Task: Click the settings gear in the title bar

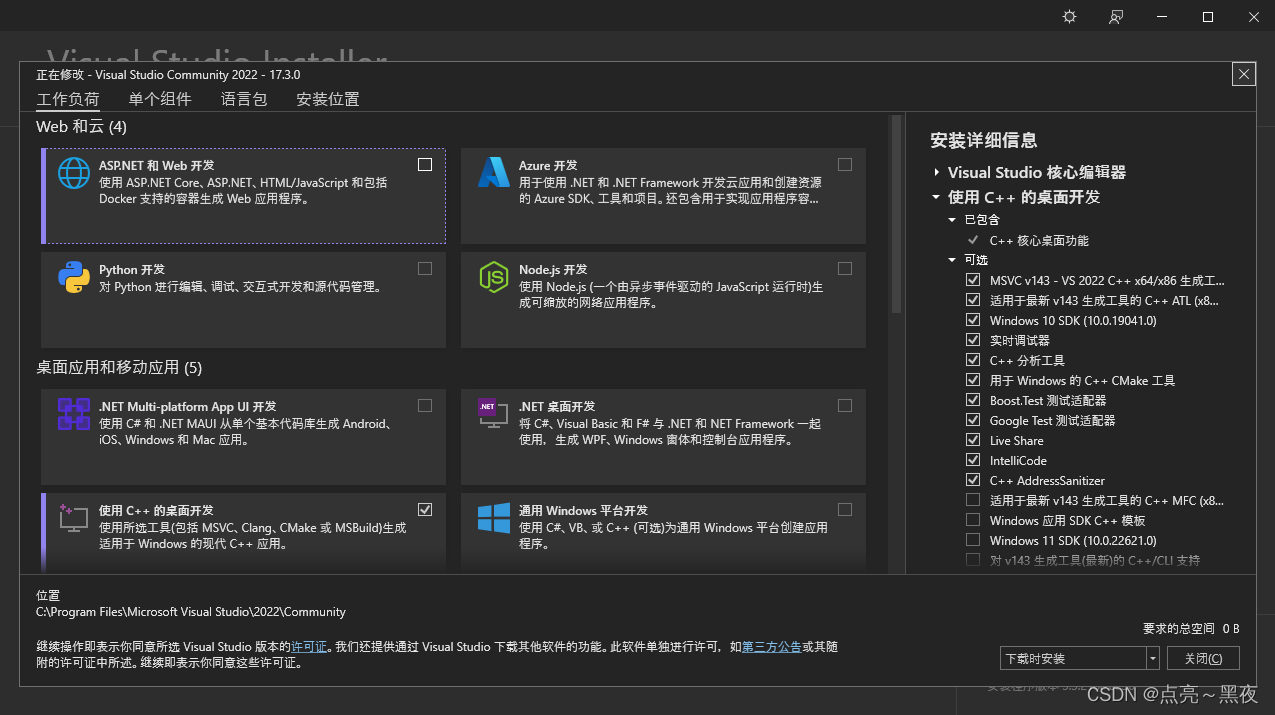Action: click(x=1068, y=16)
